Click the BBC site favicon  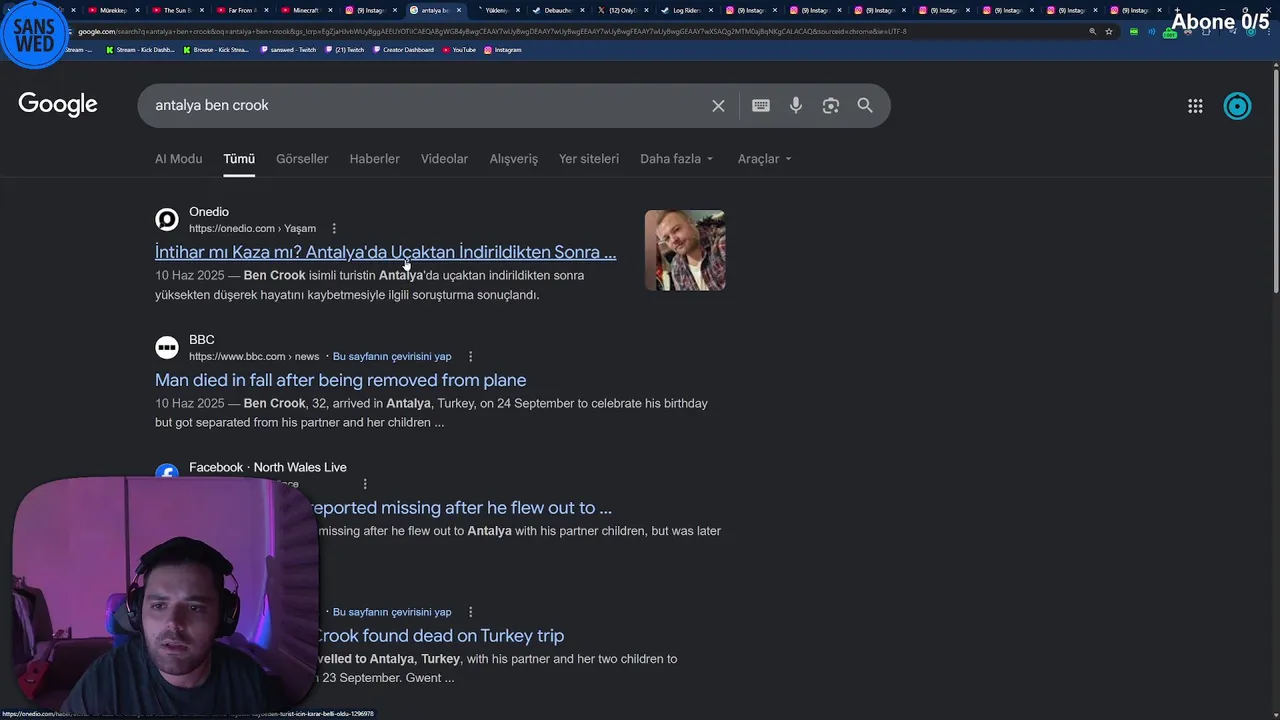point(167,347)
